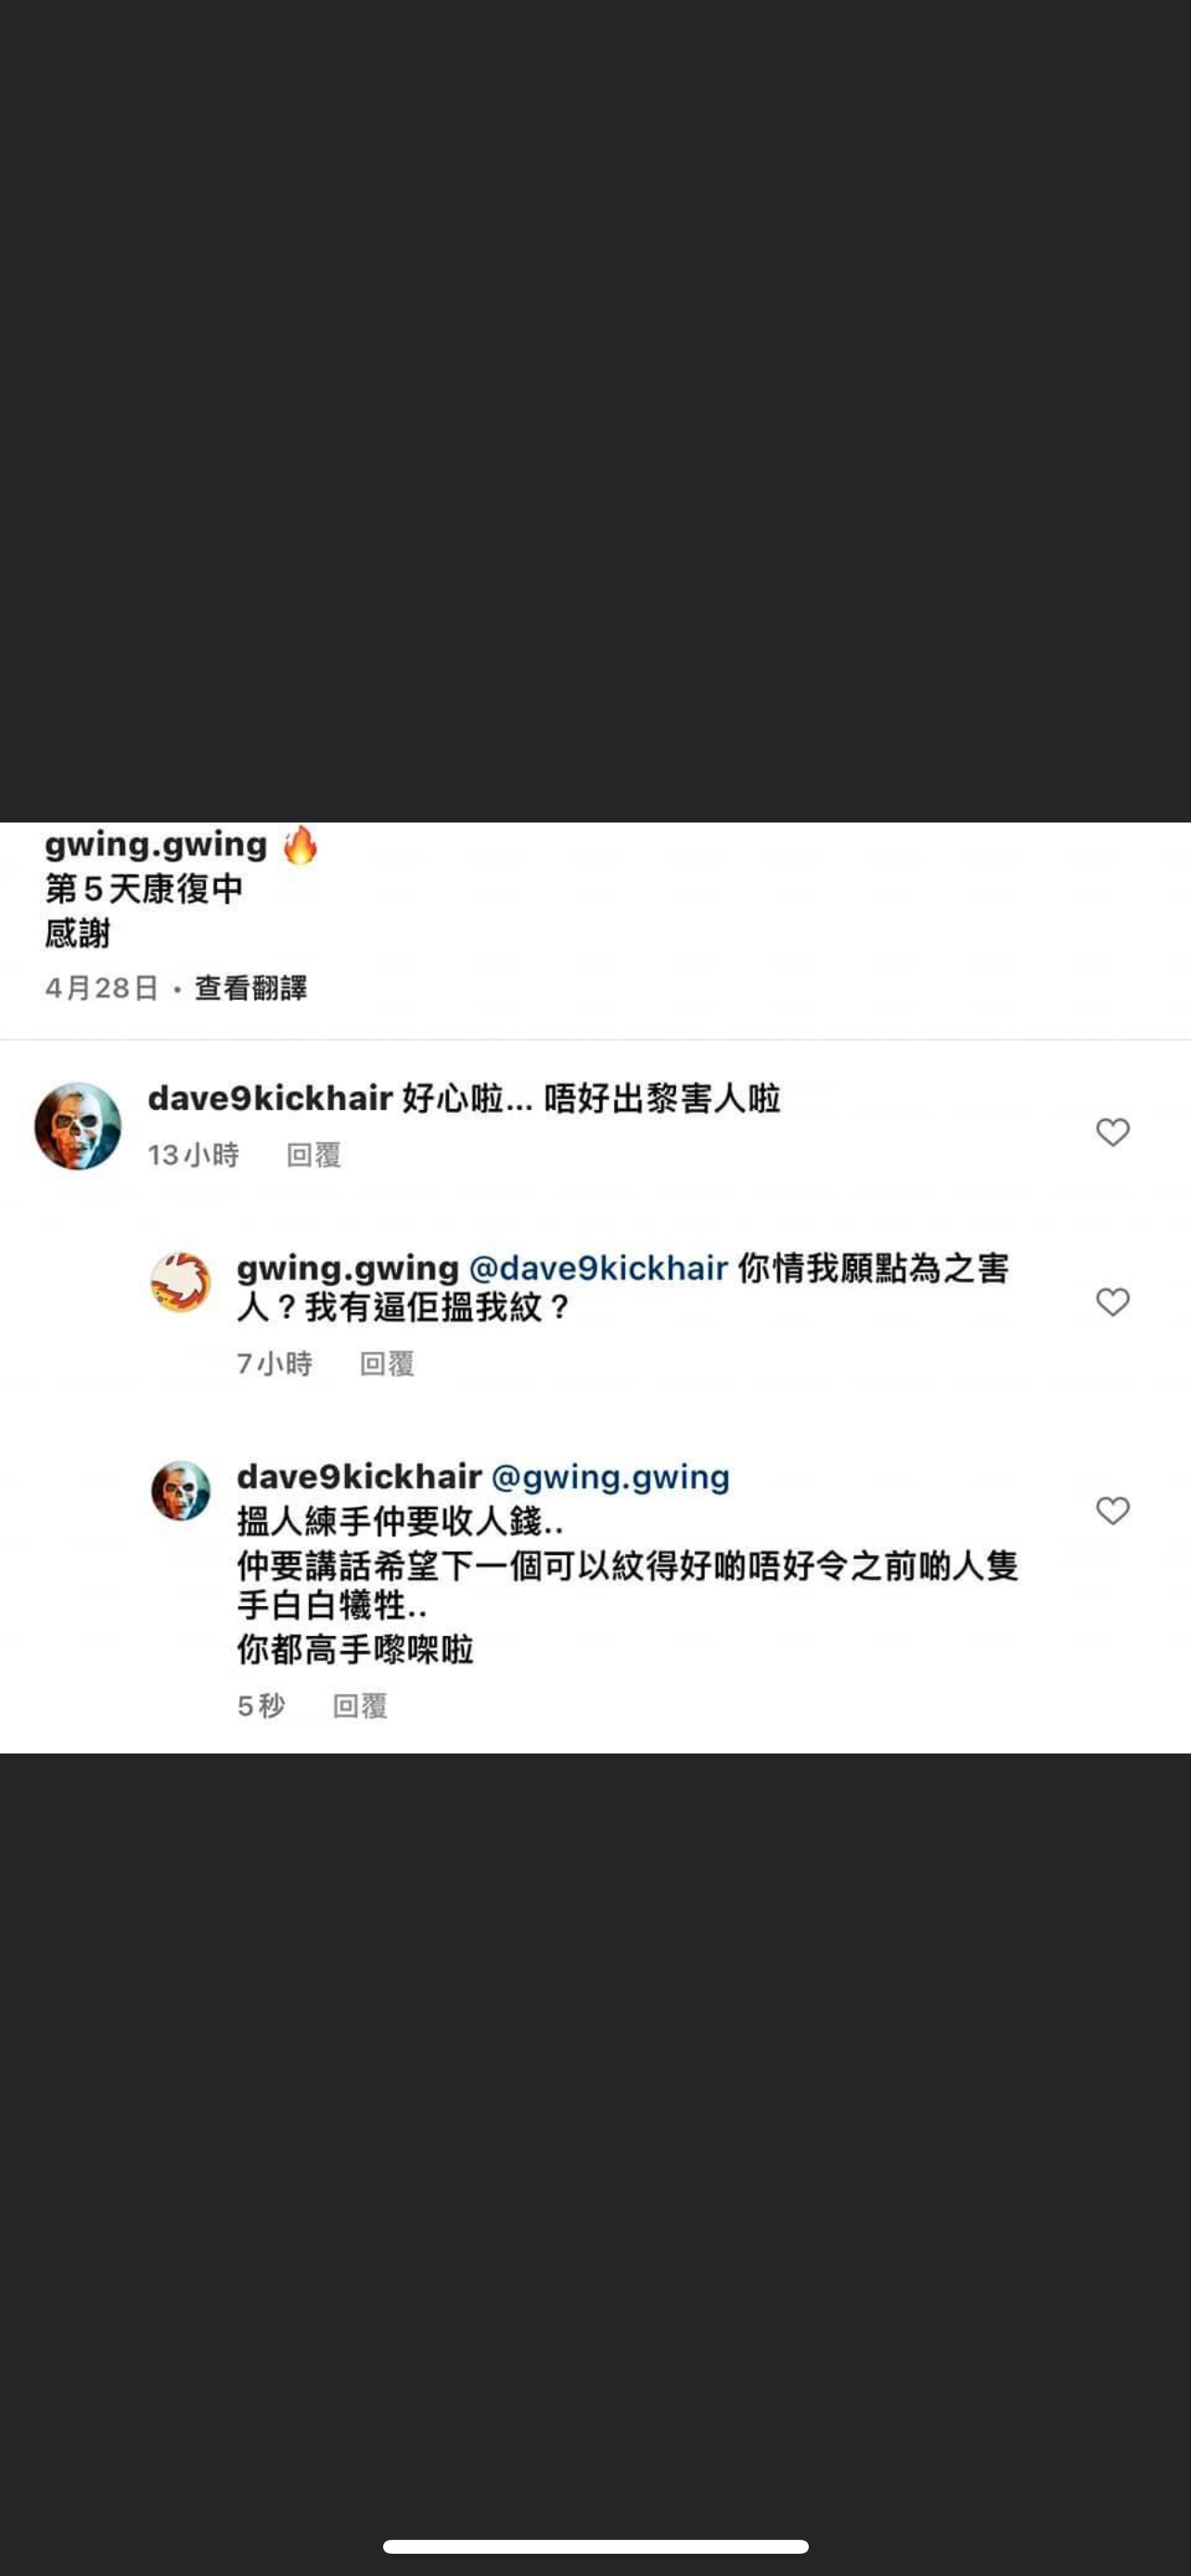Open dave9kickhair username on first comment
This screenshot has width=1191, height=2576.
coord(270,1098)
